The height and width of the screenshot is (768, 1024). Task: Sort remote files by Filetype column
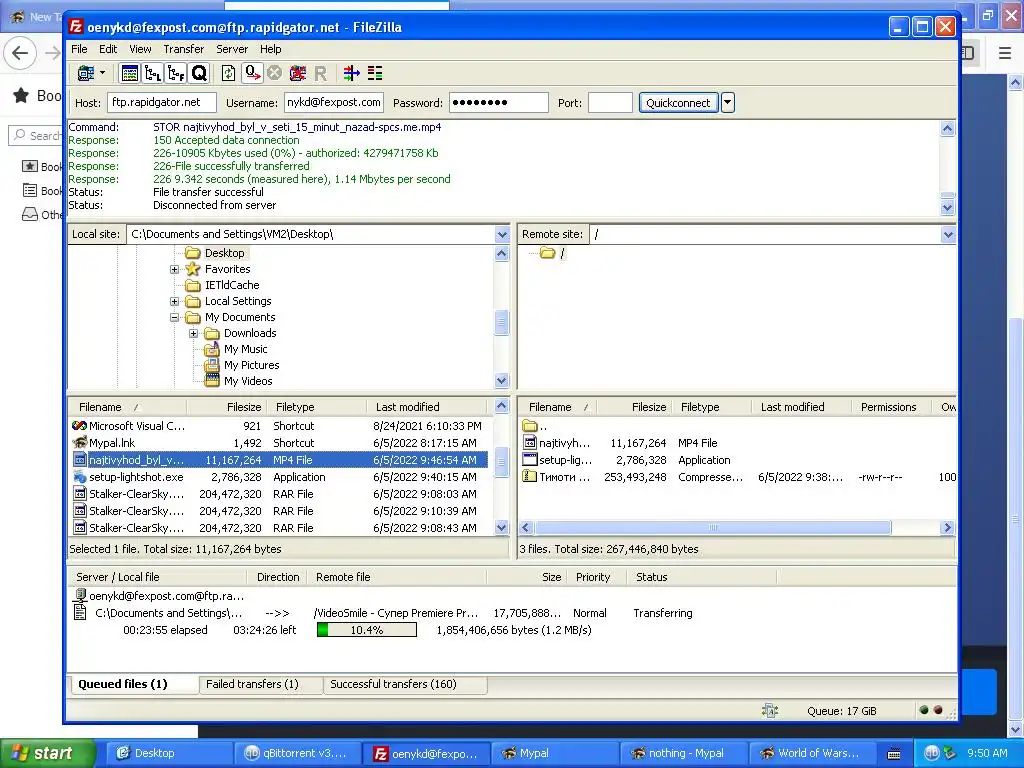(x=712, y=407)
